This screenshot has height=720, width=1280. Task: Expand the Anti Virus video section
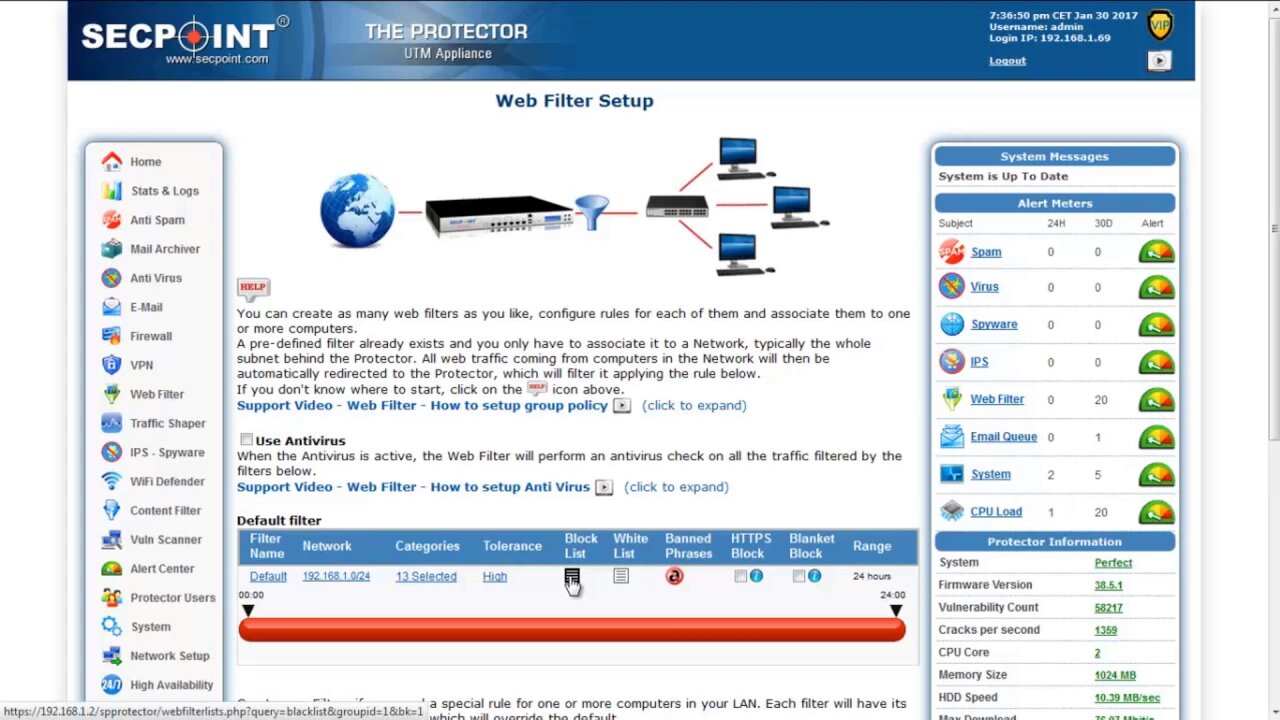pyautogui.click(x=676, y=487)
